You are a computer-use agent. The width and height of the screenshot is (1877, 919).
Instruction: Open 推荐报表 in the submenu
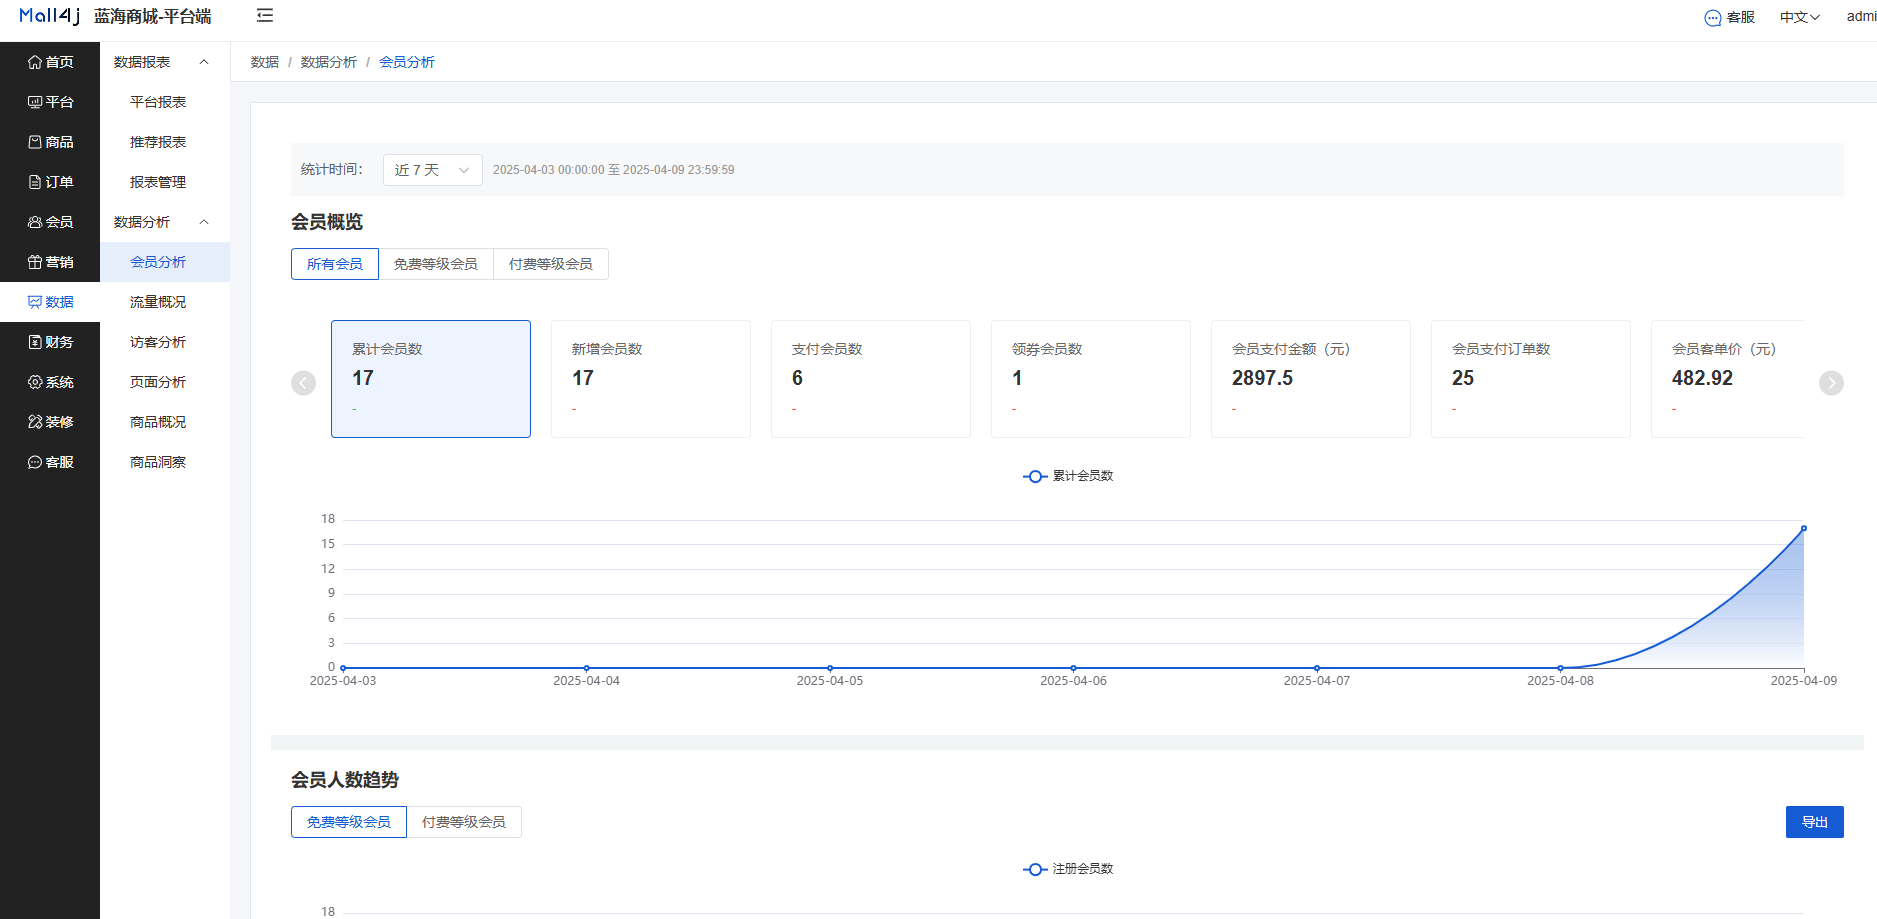165,142
